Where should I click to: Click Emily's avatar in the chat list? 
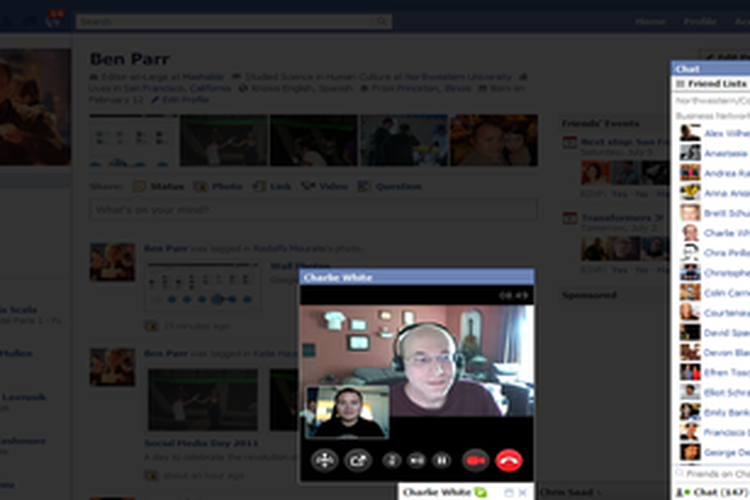690,412
